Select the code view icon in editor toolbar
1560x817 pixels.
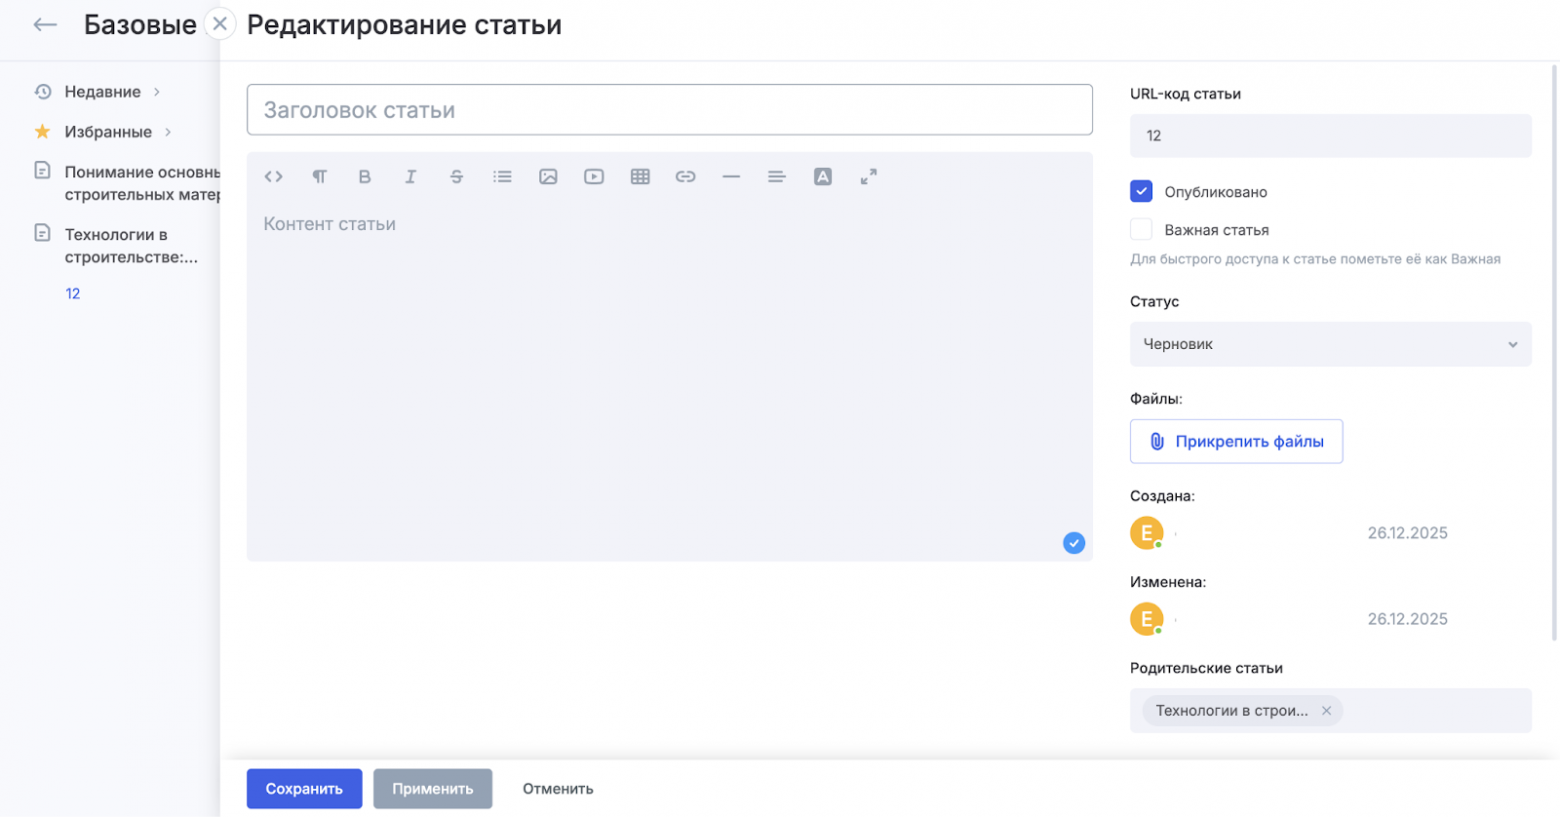(272, 176)
